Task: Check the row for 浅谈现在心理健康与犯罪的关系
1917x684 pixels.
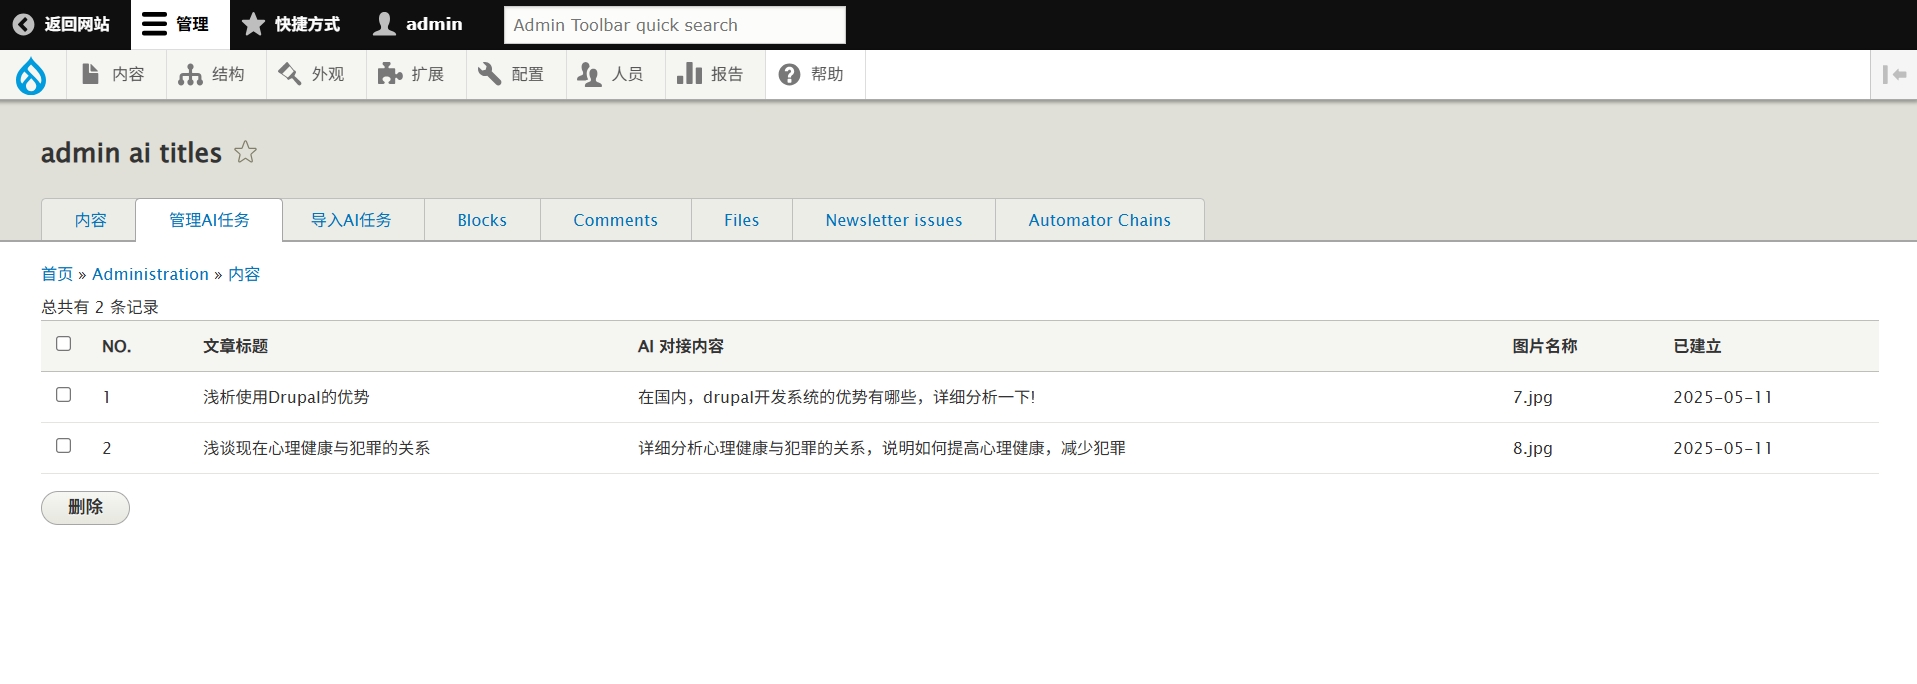Action: 64,446
